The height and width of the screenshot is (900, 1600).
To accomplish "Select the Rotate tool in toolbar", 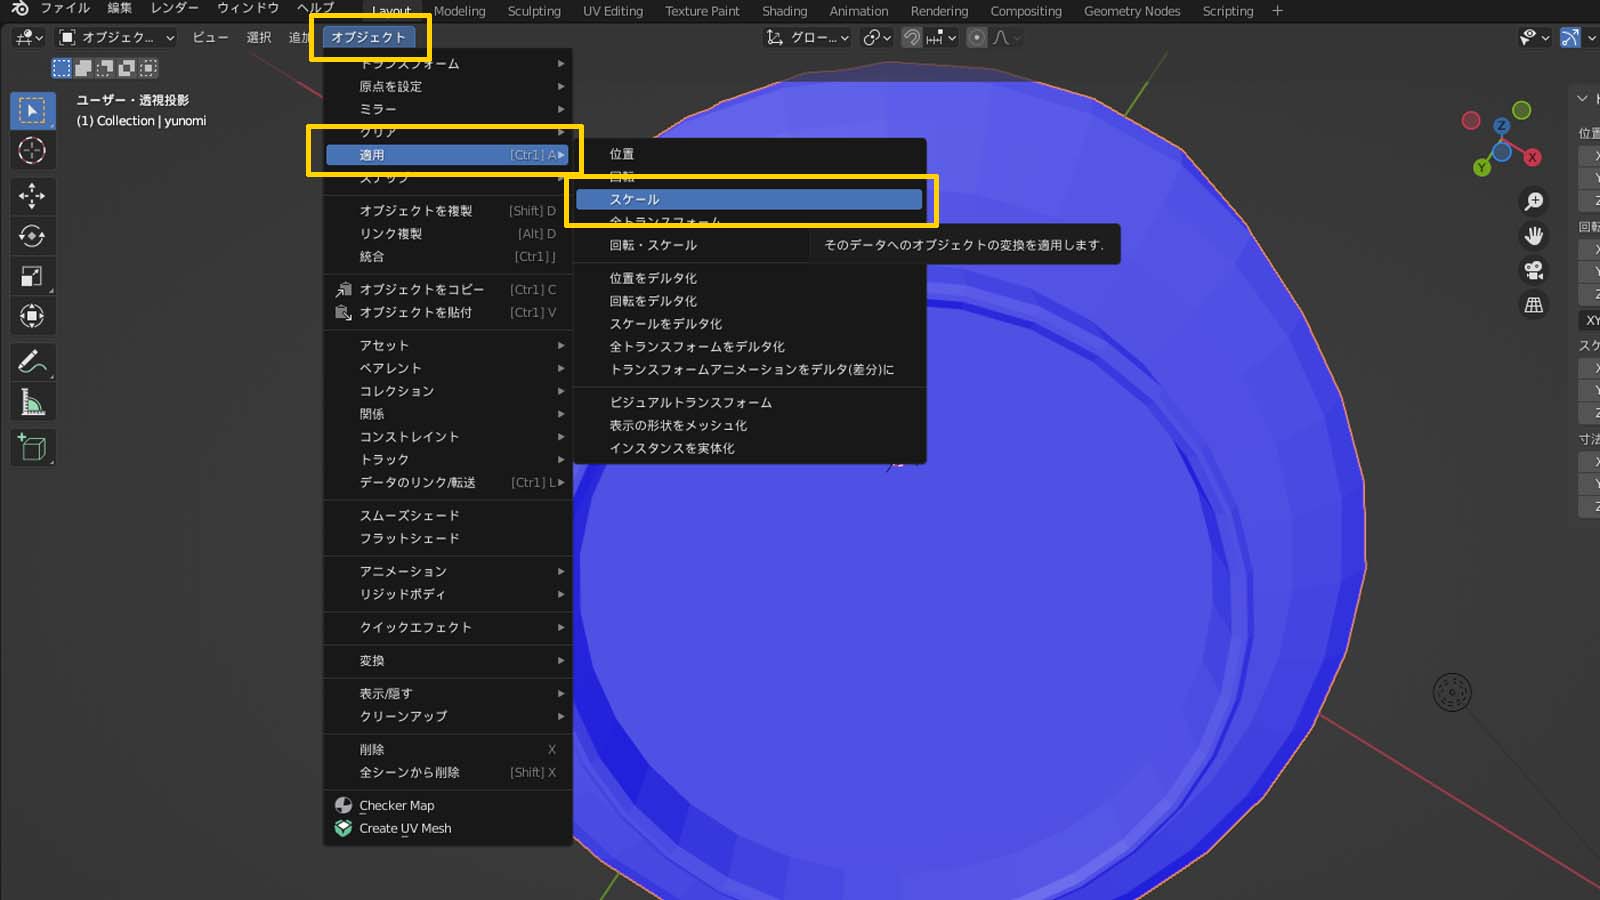I will [32, 236].
